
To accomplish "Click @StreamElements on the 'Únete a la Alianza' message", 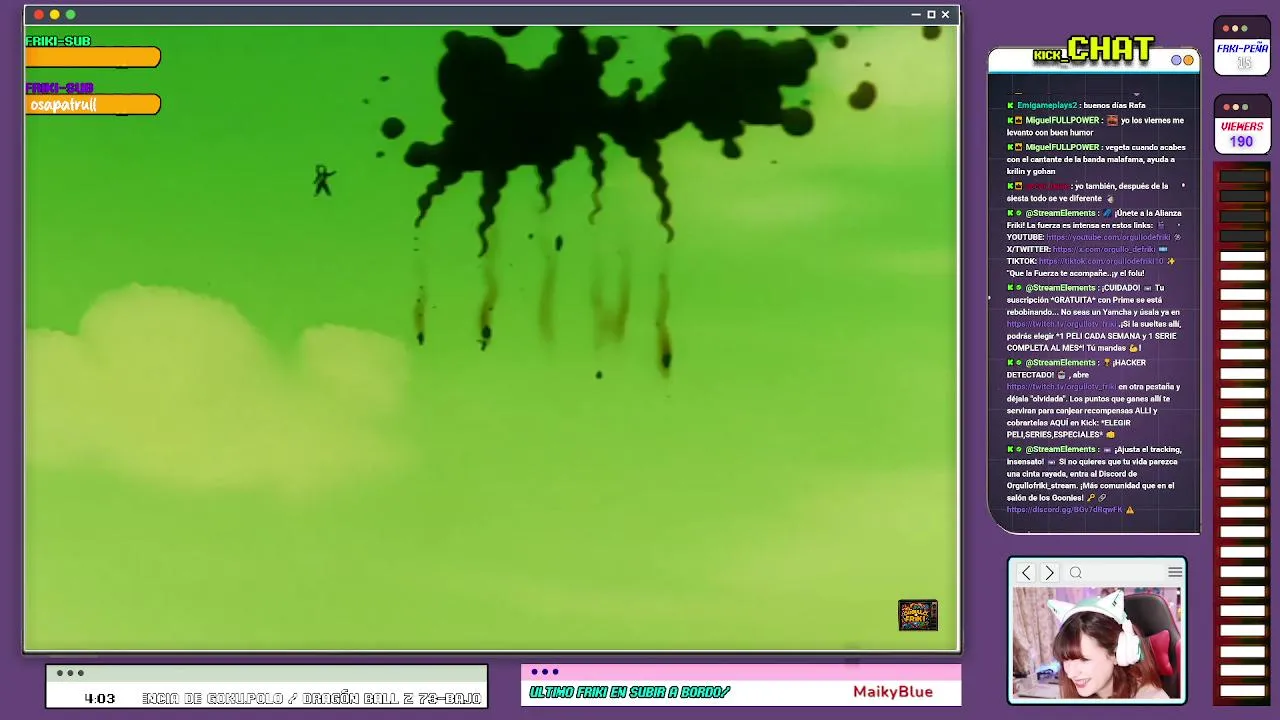I will click(x=1060, y=213).
